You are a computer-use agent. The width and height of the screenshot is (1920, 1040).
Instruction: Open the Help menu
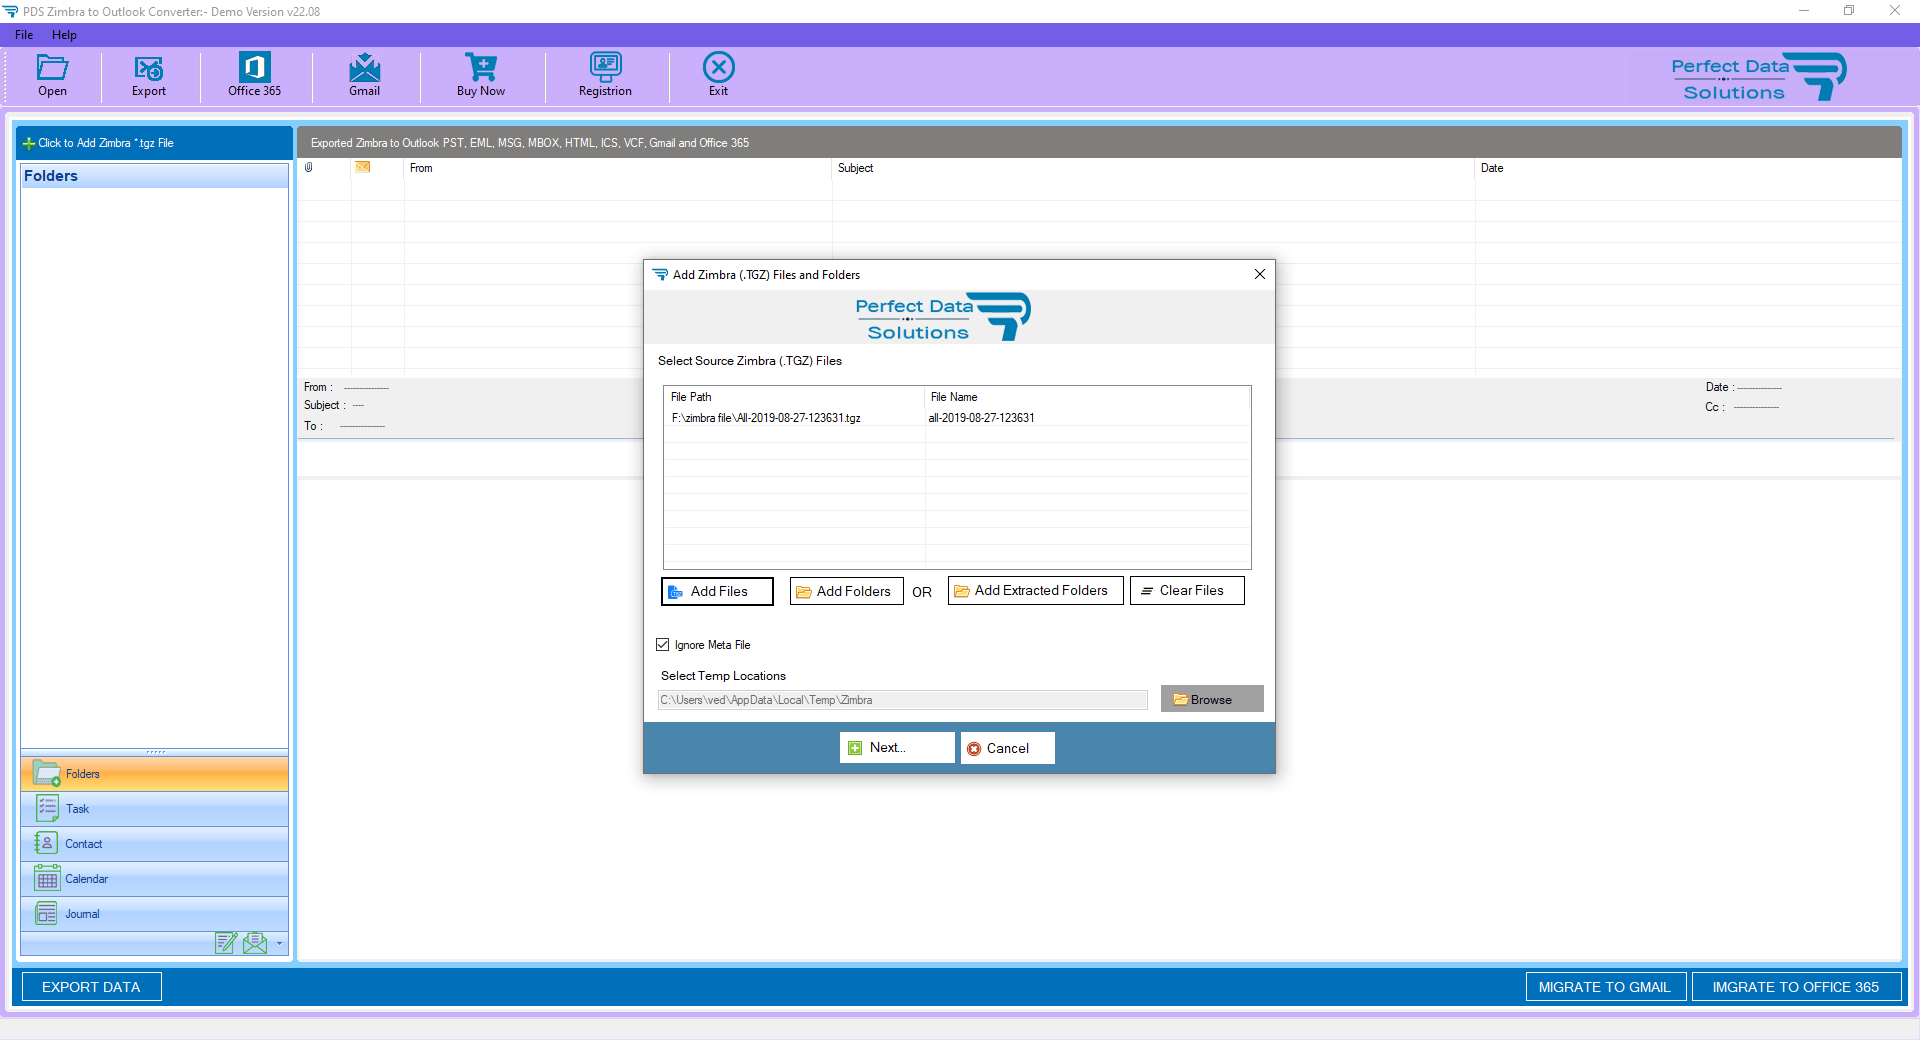[64, 35]
